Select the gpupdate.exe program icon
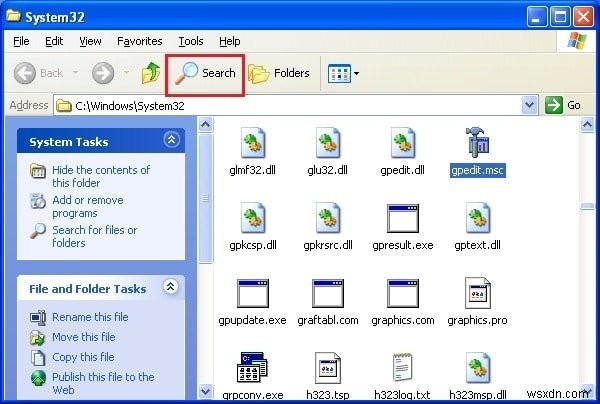Screen dimensions: 600x404 point(253,293)
